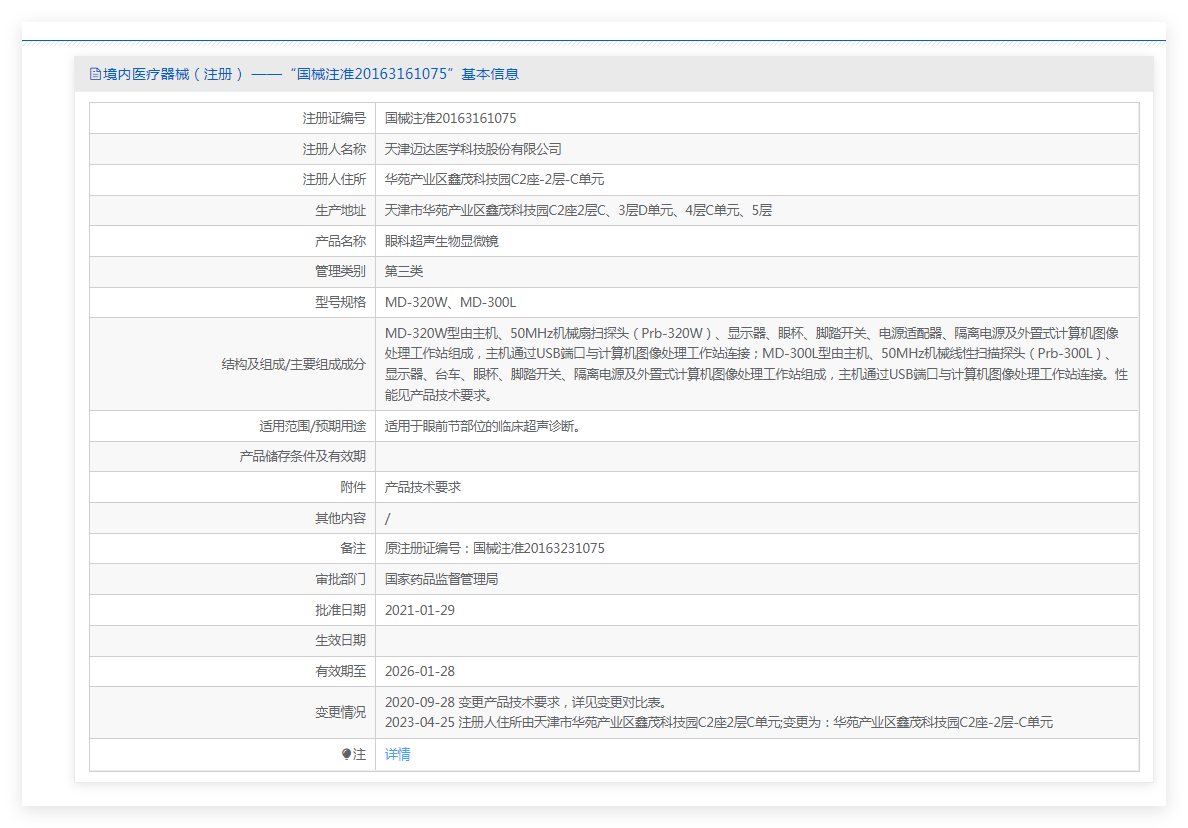Select address 华苑产业区鑫茂科技园C2座-2层-C单元 in 注册人住所 row
This screenshot has width=1188, height=828.
pyautogui.click(x=494, y=180)
